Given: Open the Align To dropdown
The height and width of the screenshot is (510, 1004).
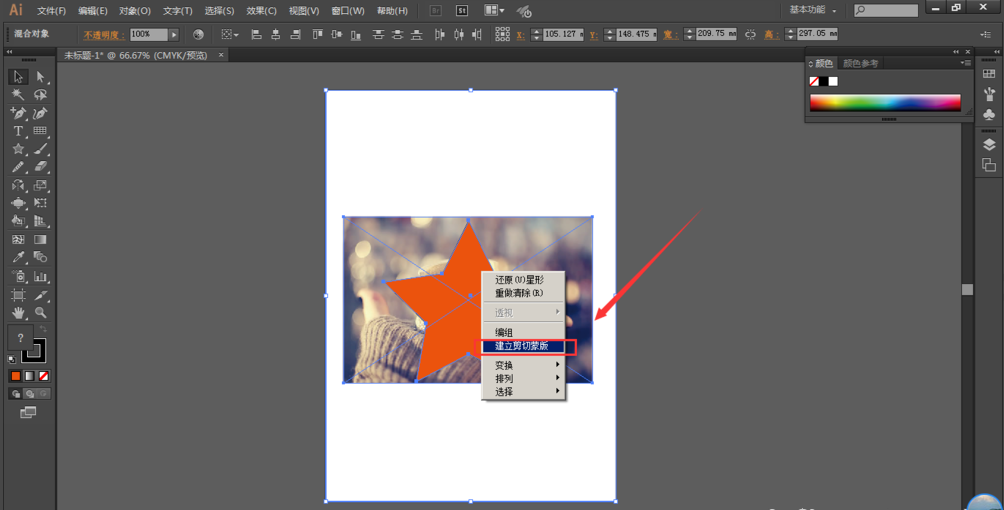Looking at the screenshot, I should [229, 35].
